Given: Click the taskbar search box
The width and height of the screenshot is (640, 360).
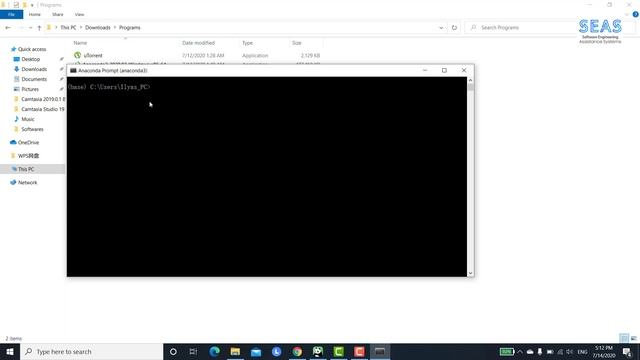Looking at the screenshot, I should tap(91, 351).
